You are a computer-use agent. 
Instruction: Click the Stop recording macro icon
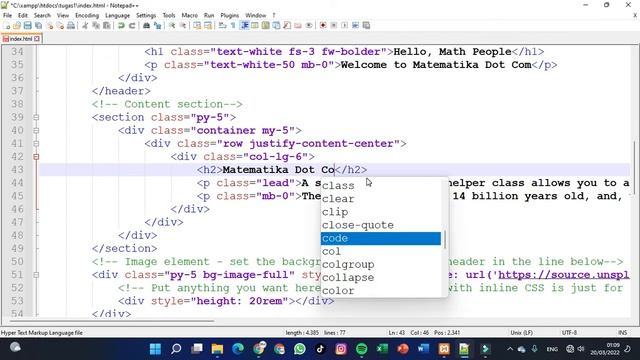click(x=333, y=25)
